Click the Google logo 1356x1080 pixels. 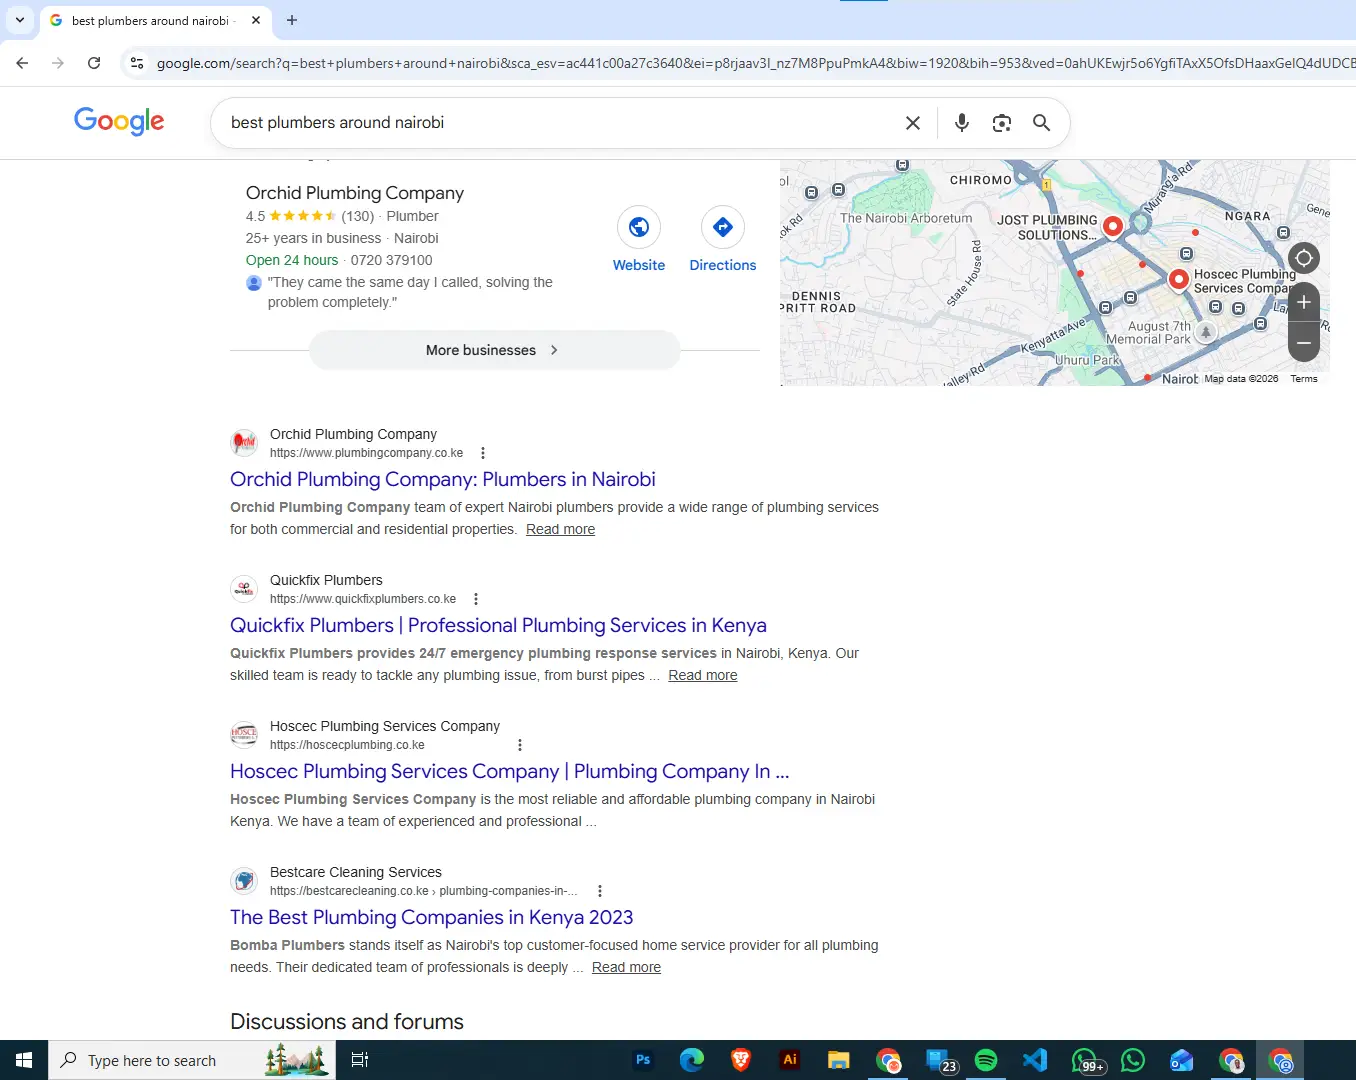tap(119, 121)
